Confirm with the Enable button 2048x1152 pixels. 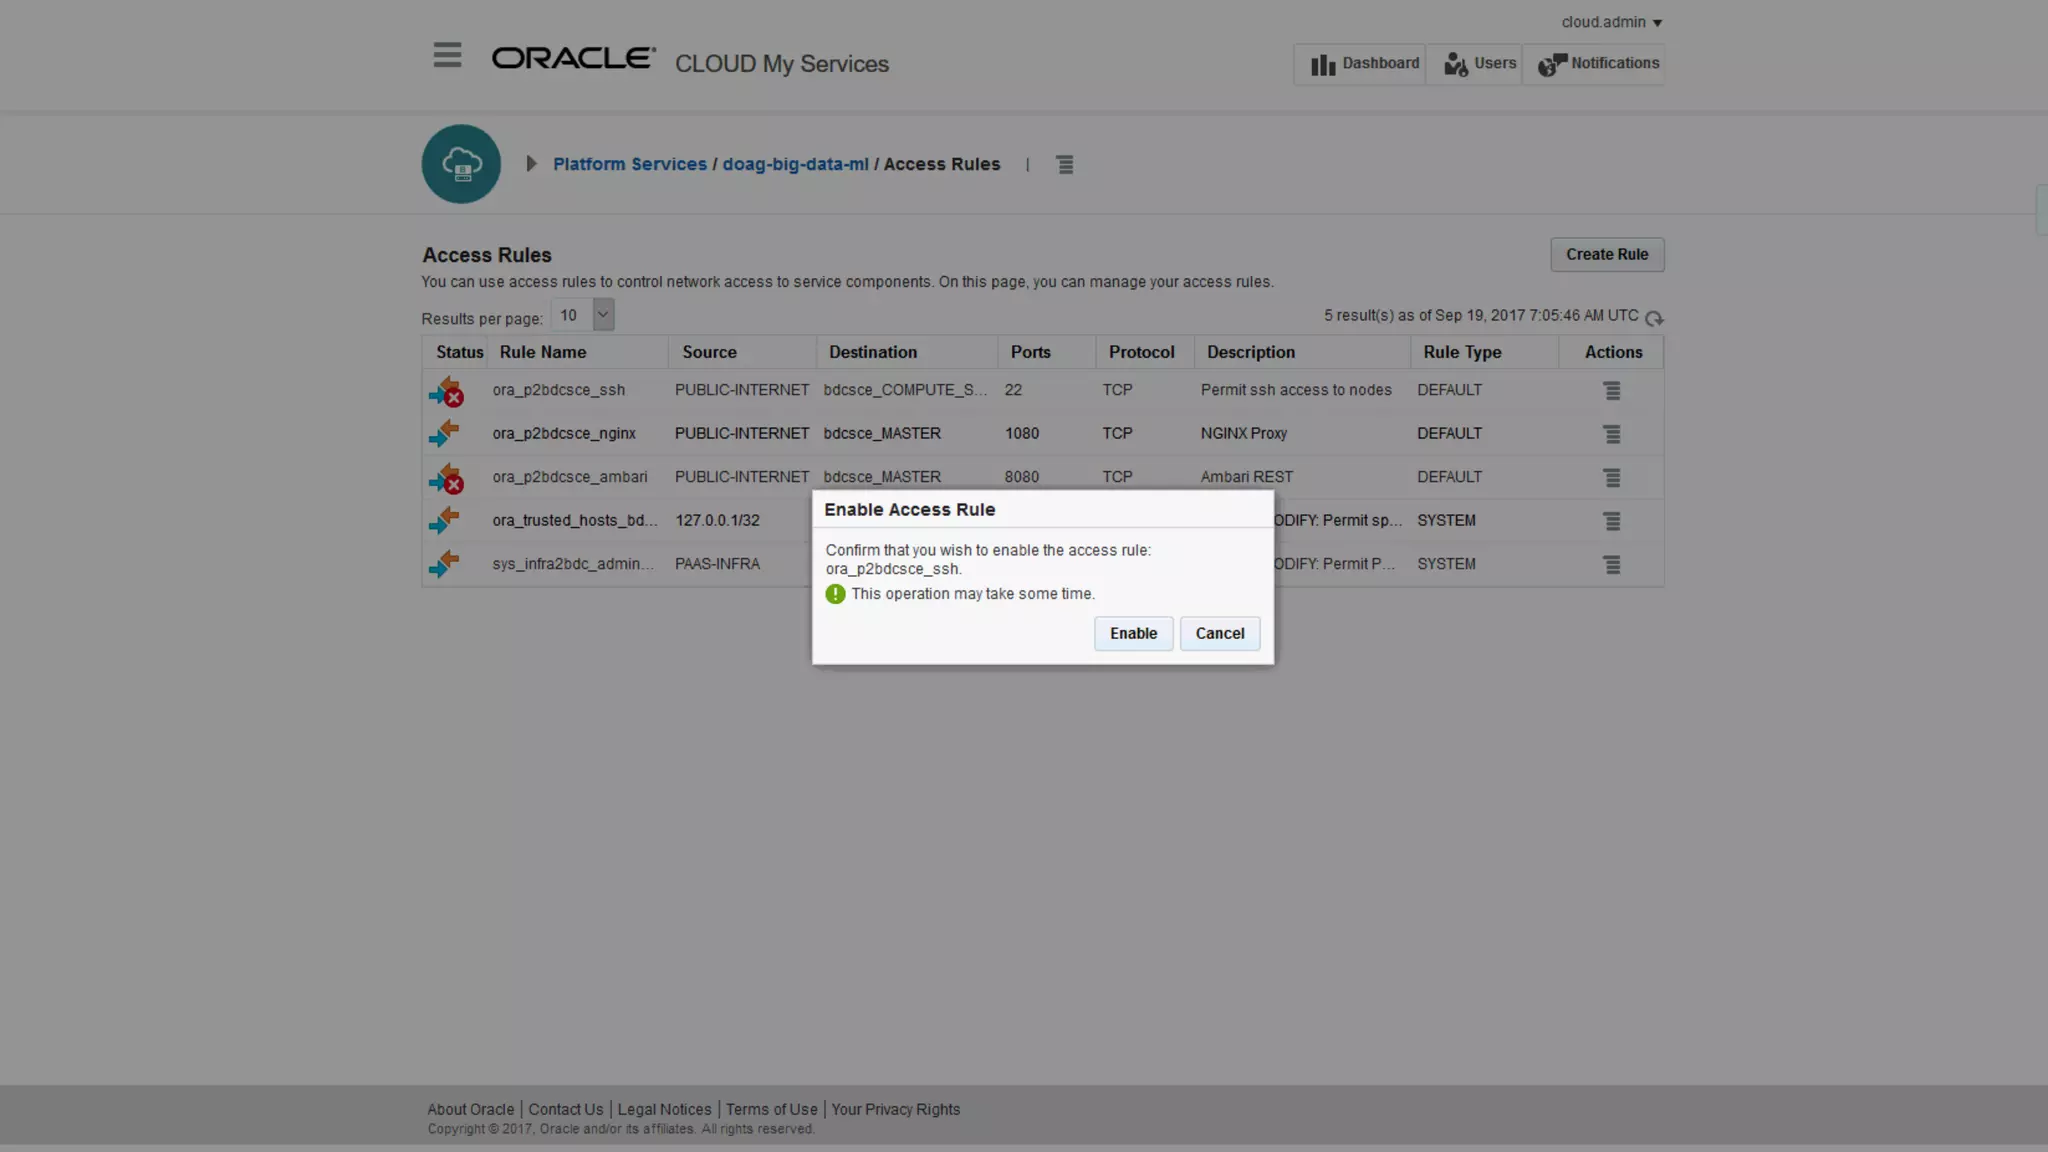click(1132, 634)
